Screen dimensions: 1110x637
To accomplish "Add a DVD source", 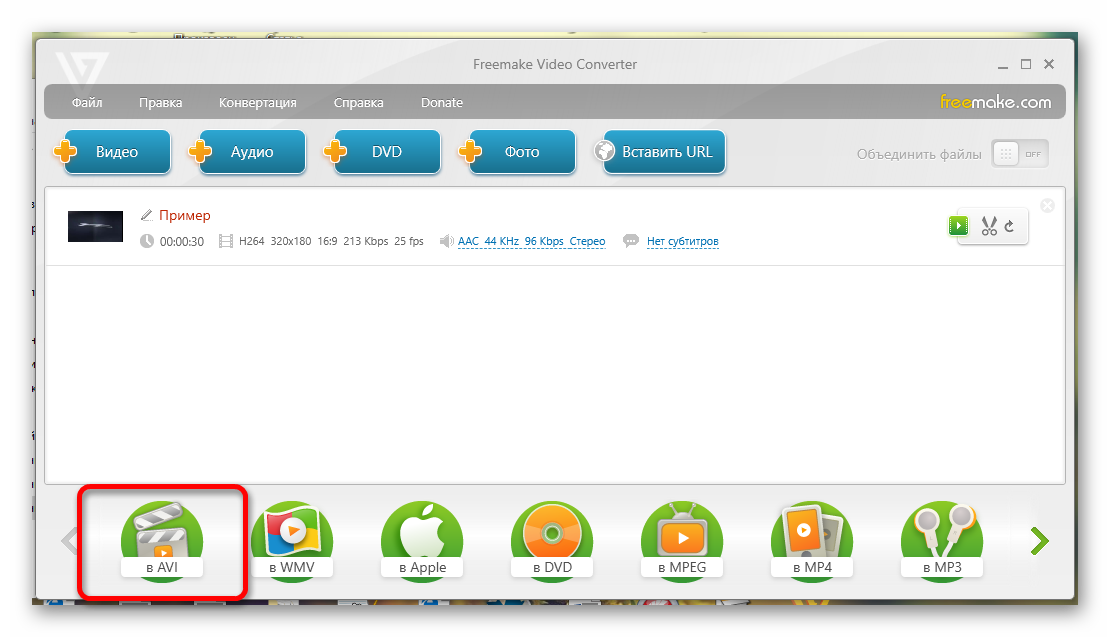I will (383, 152).
